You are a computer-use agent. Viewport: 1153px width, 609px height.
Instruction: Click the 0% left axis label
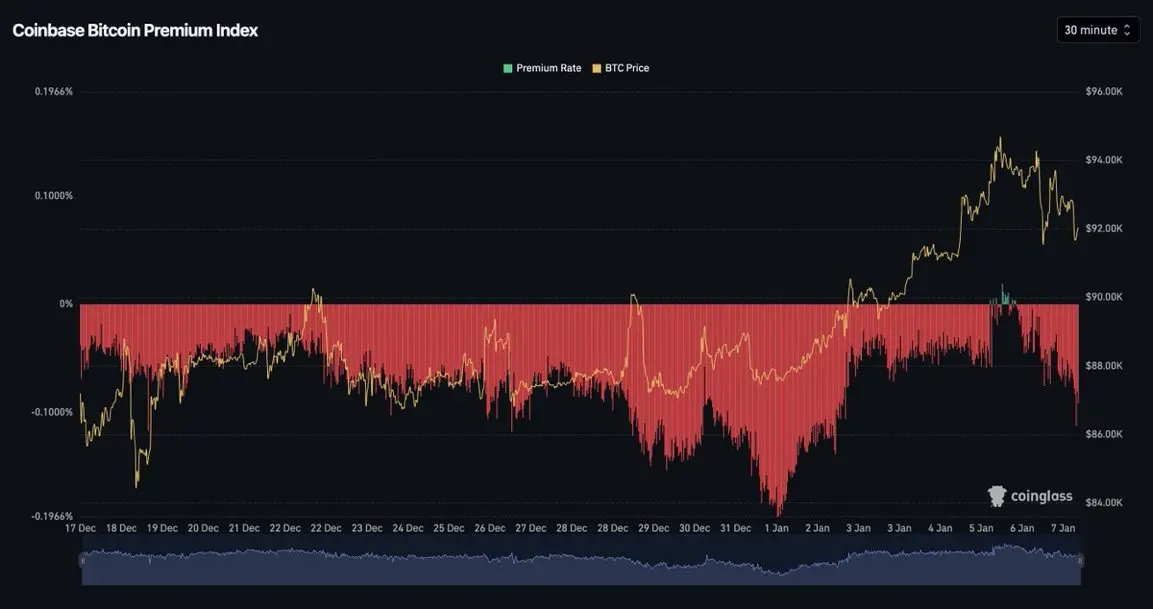pos(66,304)
